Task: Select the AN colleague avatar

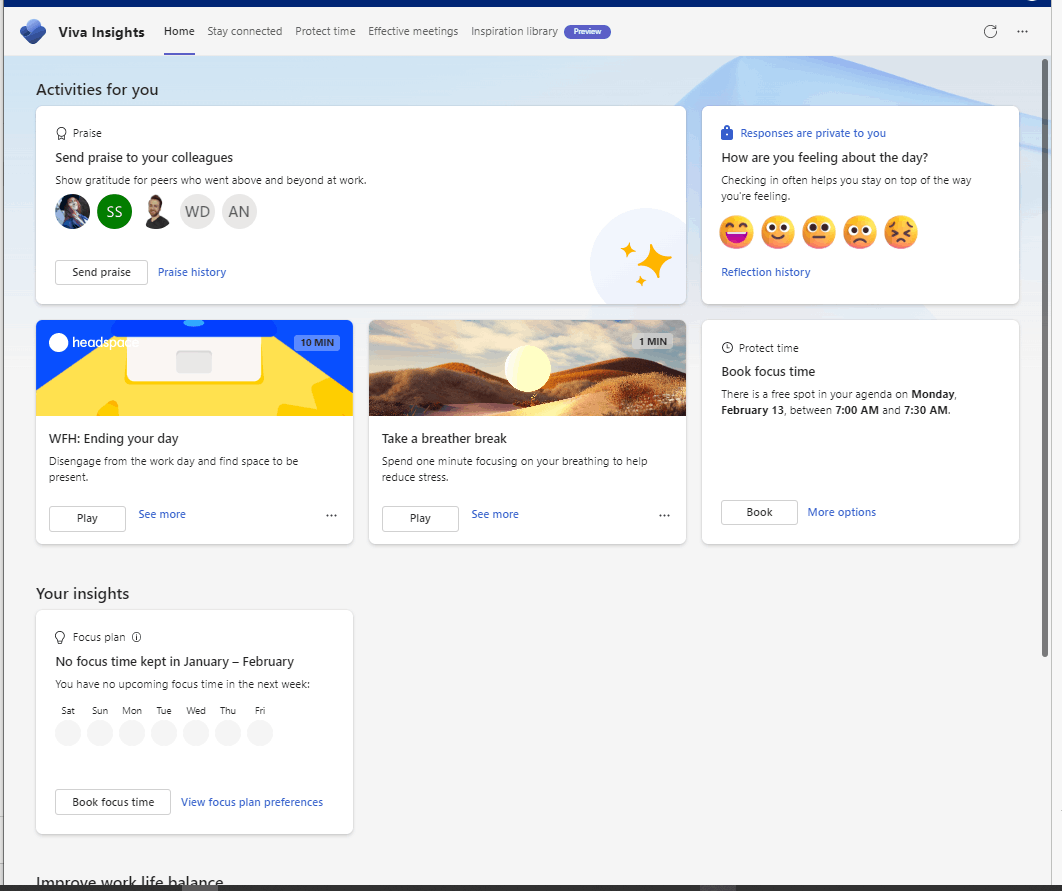Action: [x=239, y=211]
